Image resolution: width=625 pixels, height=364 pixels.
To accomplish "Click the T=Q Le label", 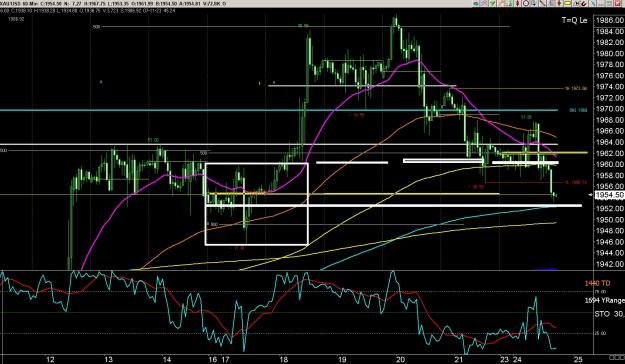I will point(574,20).
